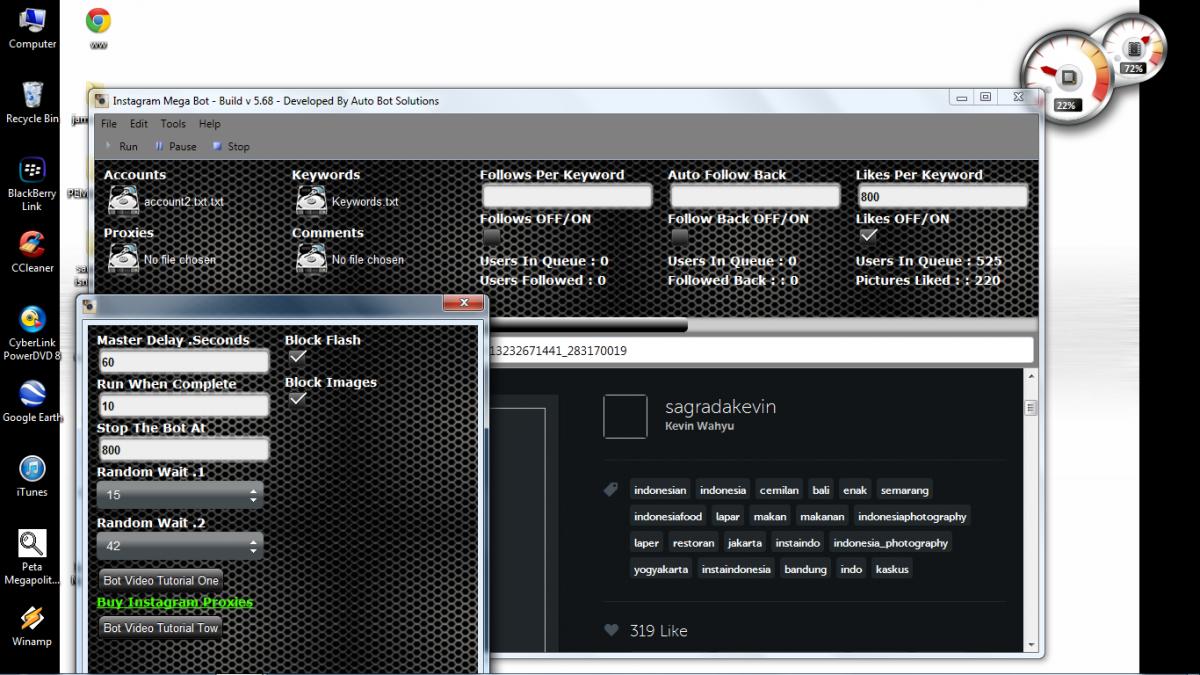Click the Stop toolbar button
Image resolution: width=1200 pixels, height=675 pixels.
pyautogui.click(x=231, y=146)
